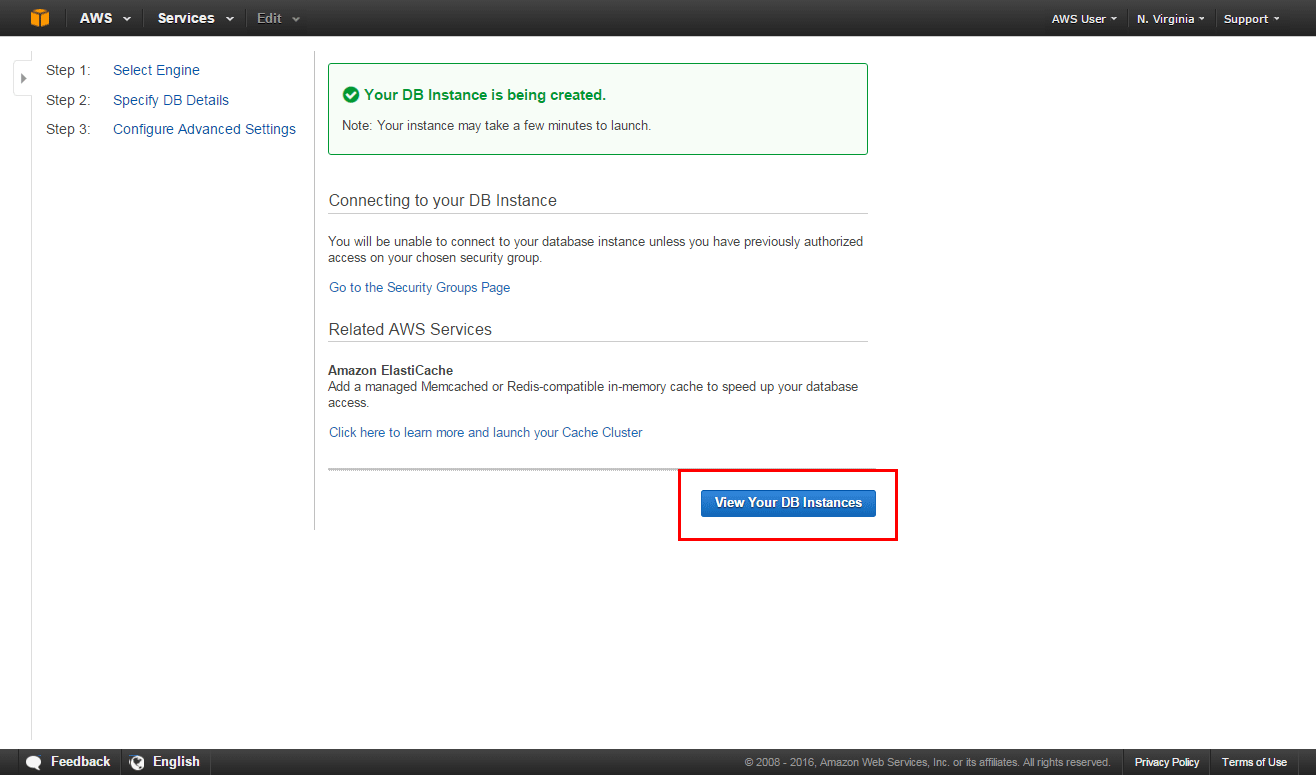Go to the Security Groups Page

tap(419, 287)
